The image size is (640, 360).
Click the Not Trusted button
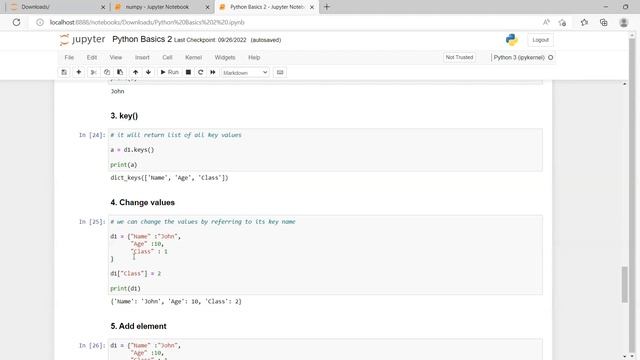click(x=459, y=58)
